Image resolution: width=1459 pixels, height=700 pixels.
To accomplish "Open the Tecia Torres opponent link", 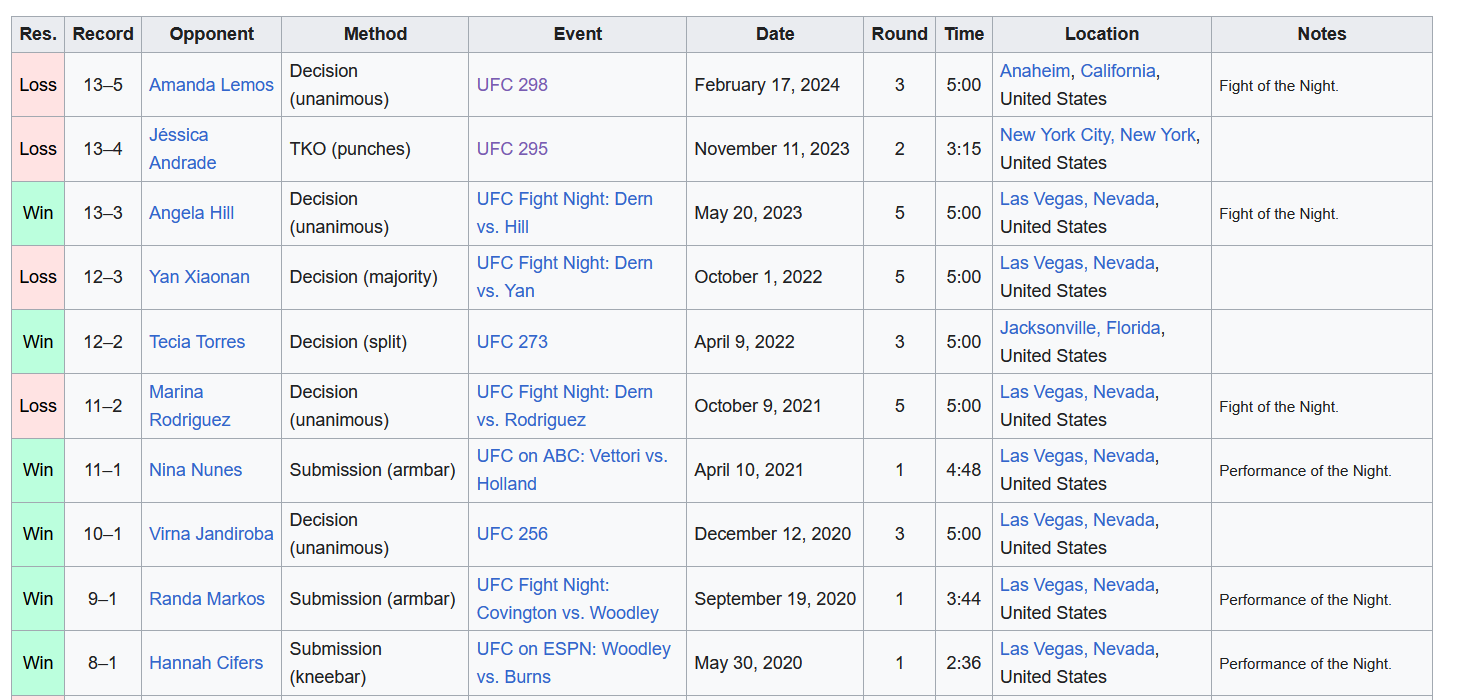I will pos(197,342).
